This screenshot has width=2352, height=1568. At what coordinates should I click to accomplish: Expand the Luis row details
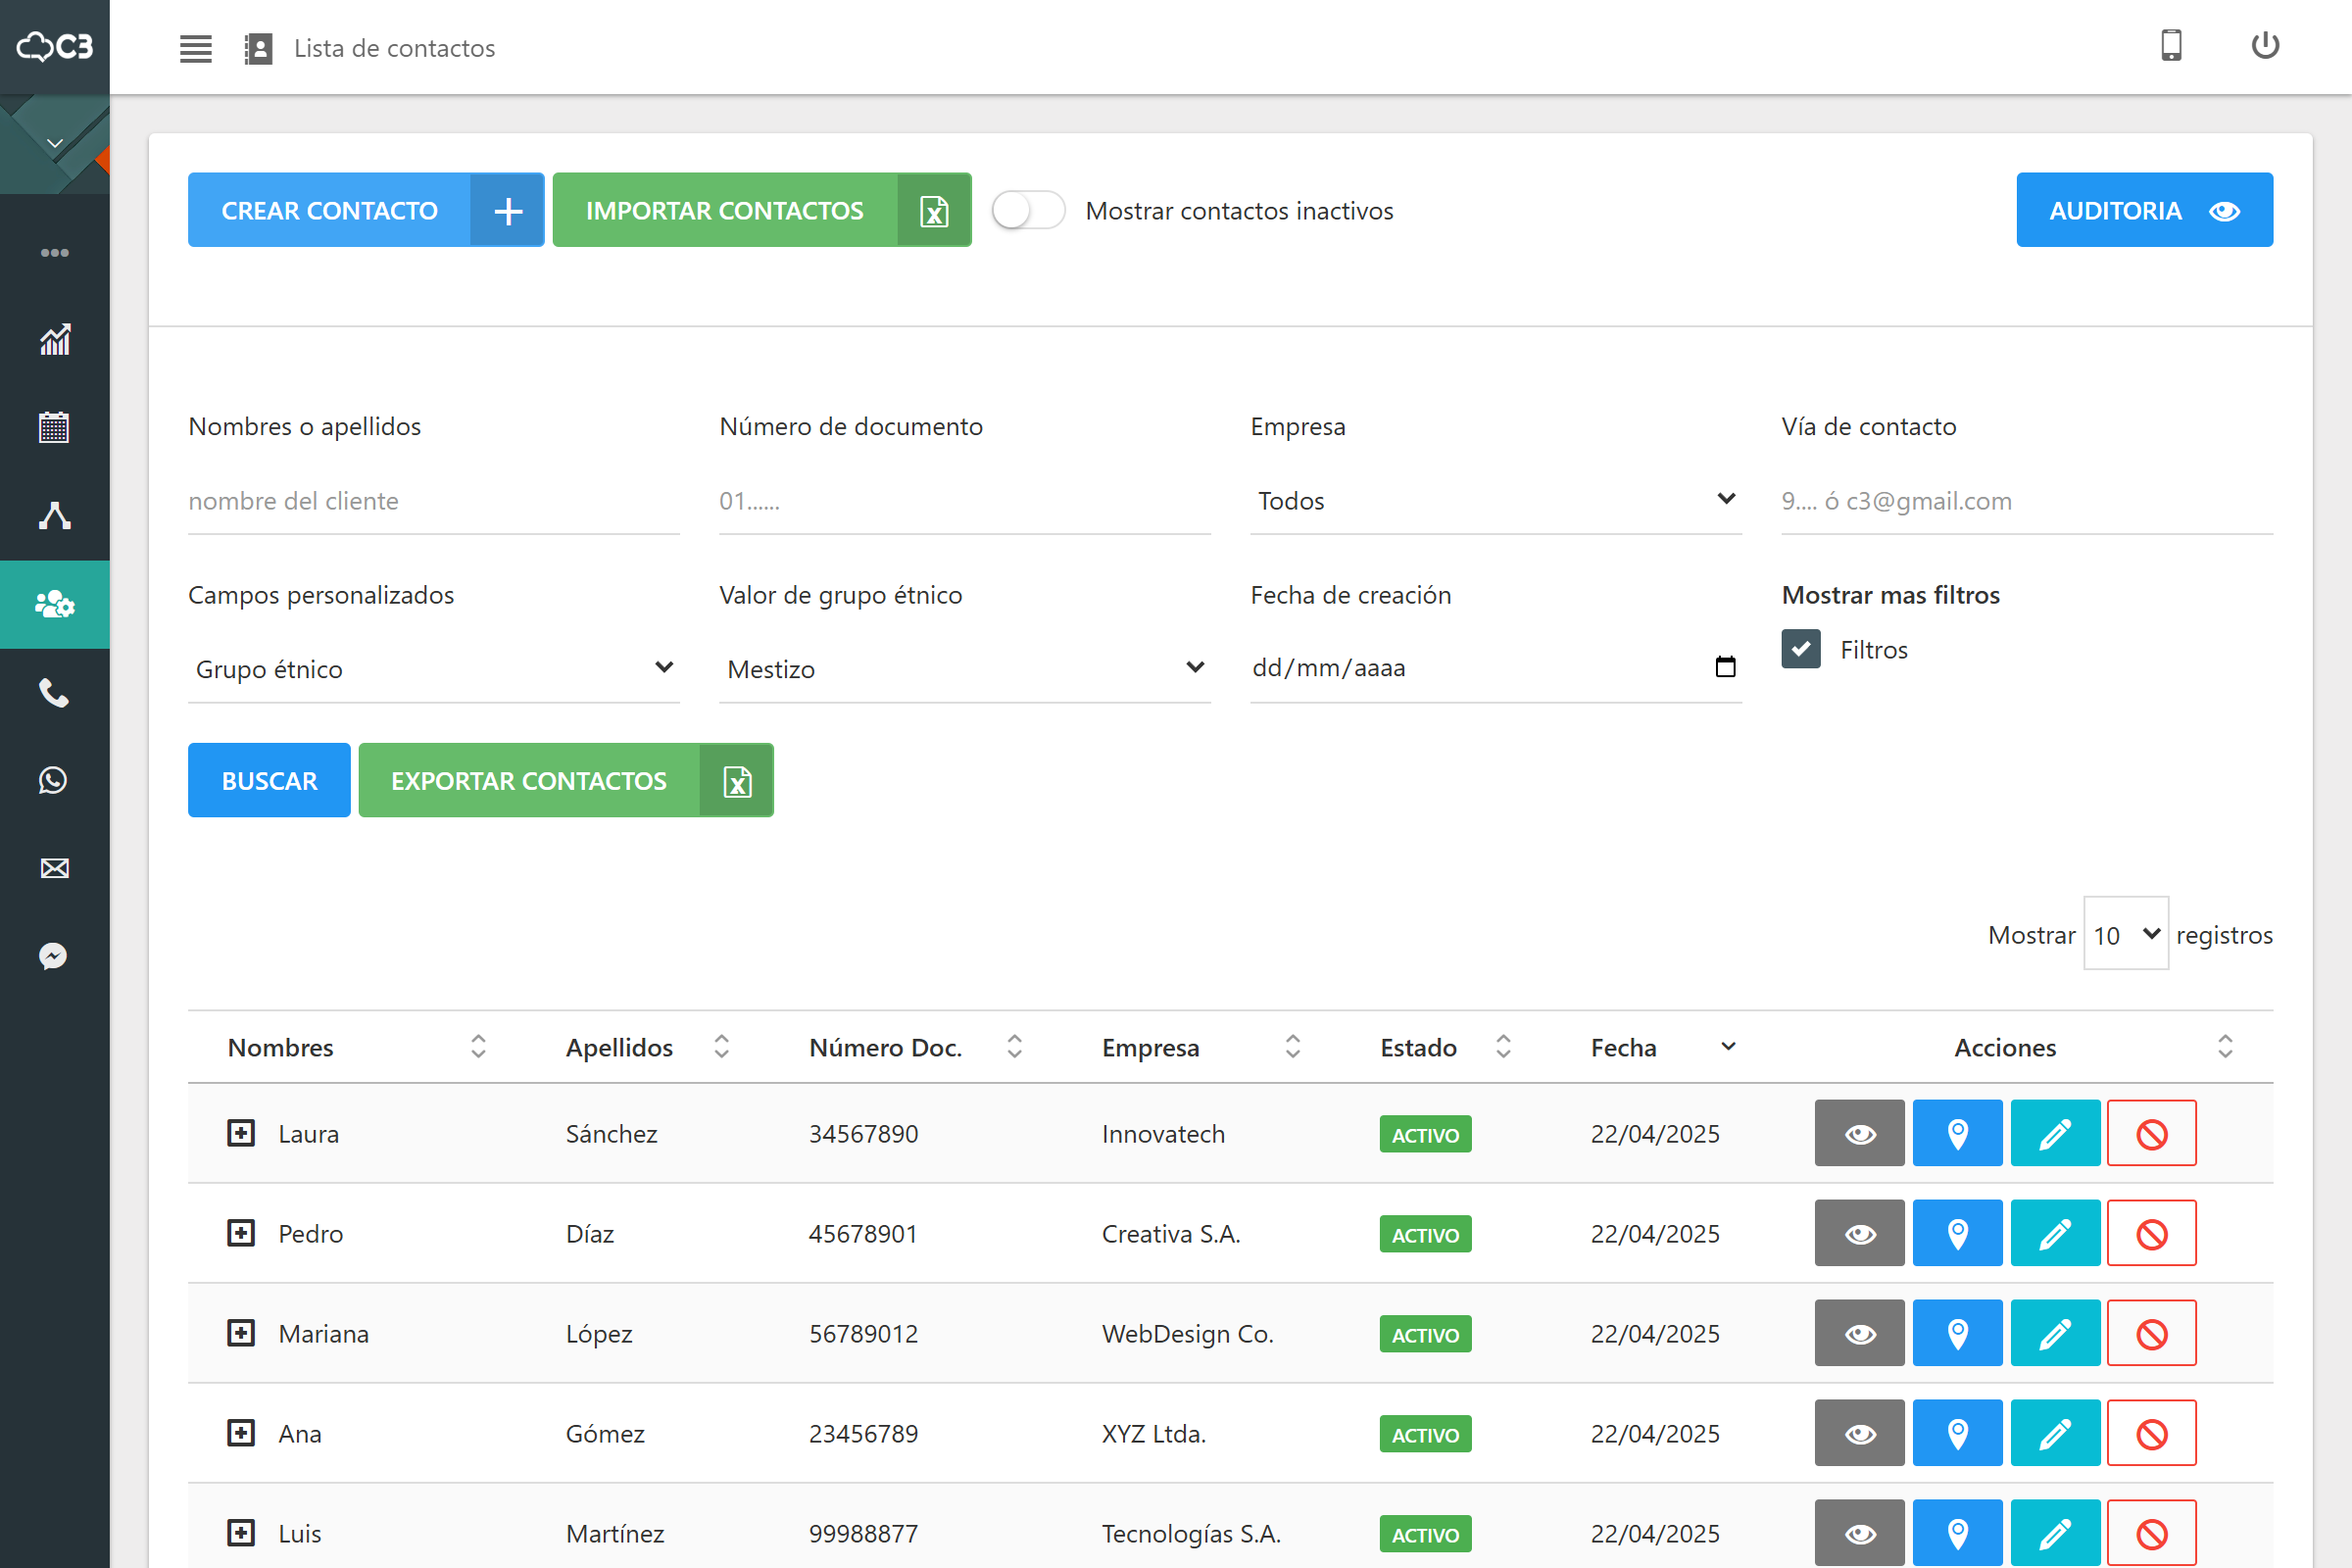(241, 1533)
